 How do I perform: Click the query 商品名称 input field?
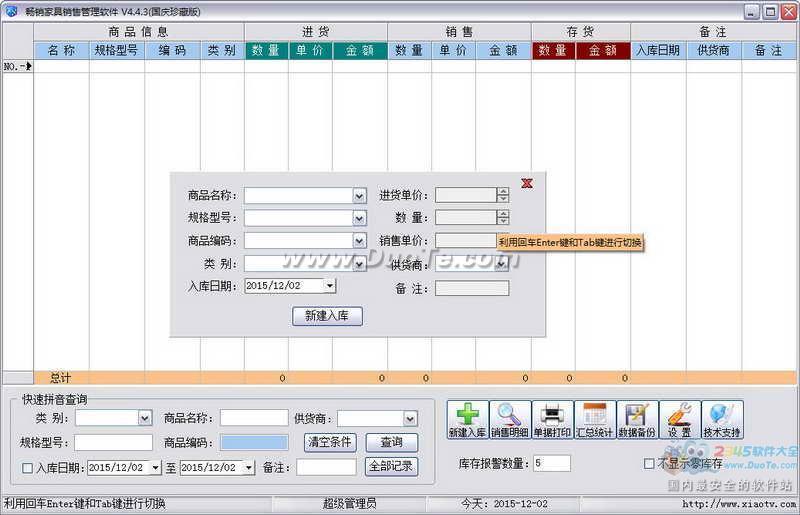254,418
